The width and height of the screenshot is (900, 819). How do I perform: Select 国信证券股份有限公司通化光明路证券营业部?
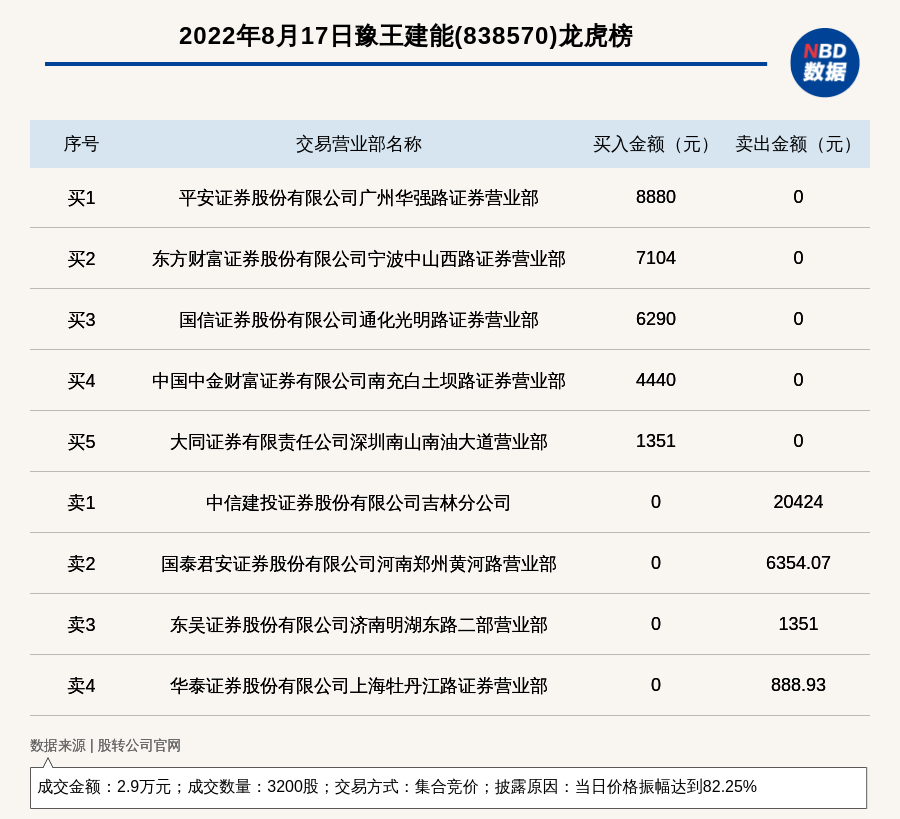(x=359, y=320)
